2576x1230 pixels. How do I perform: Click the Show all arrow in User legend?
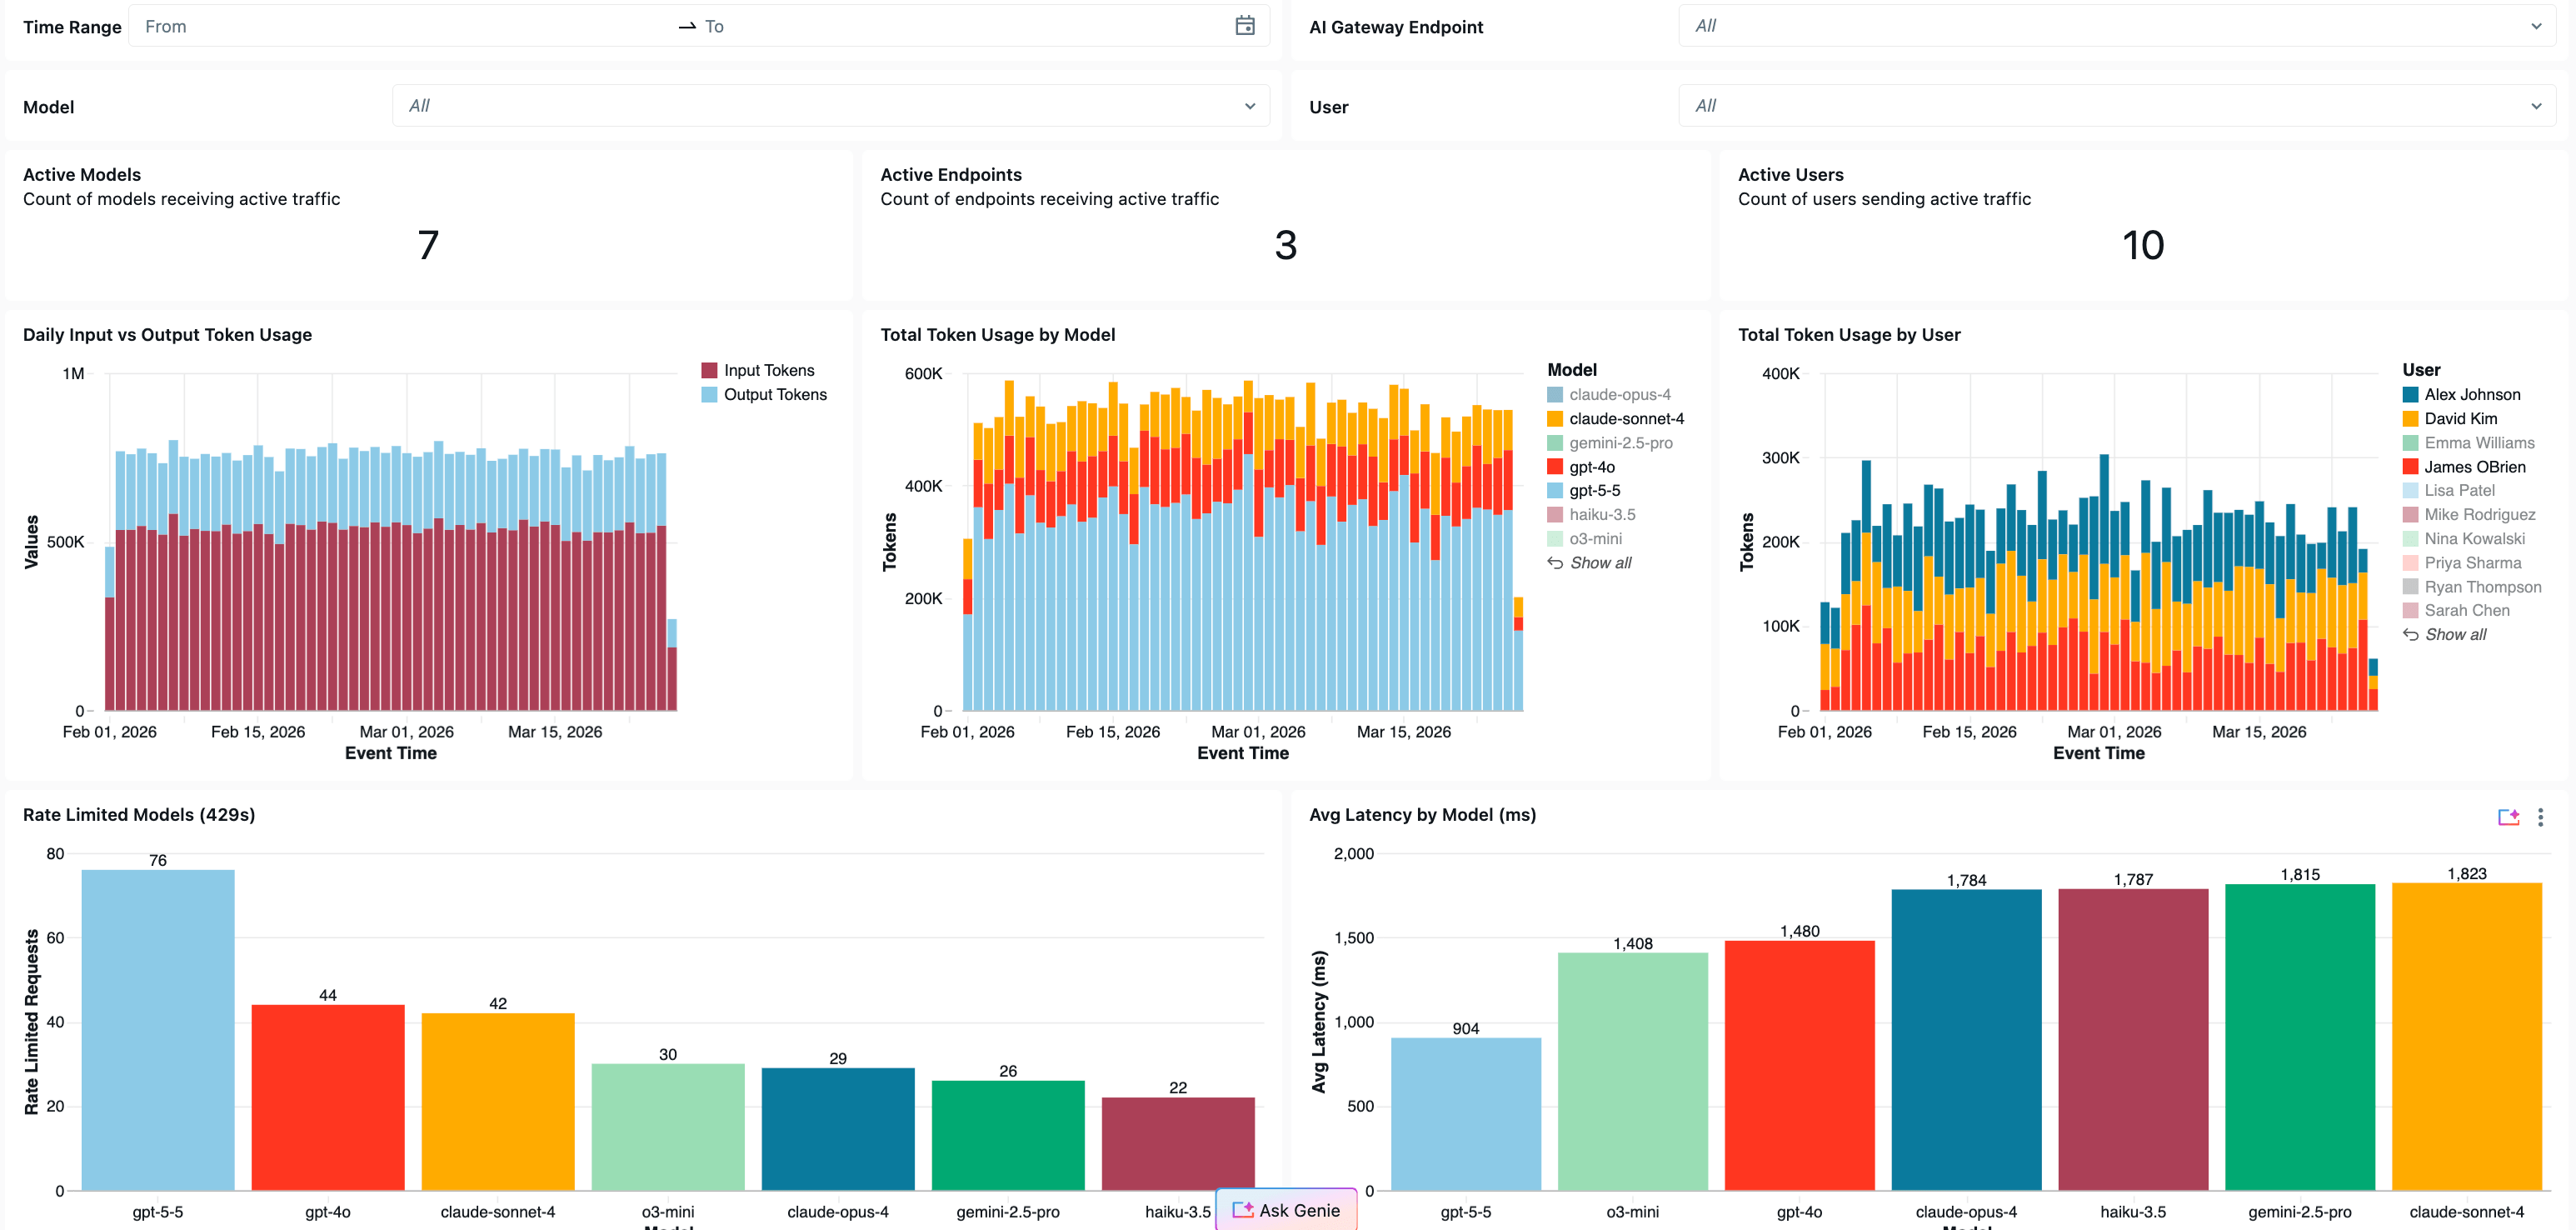(2410, 635)
